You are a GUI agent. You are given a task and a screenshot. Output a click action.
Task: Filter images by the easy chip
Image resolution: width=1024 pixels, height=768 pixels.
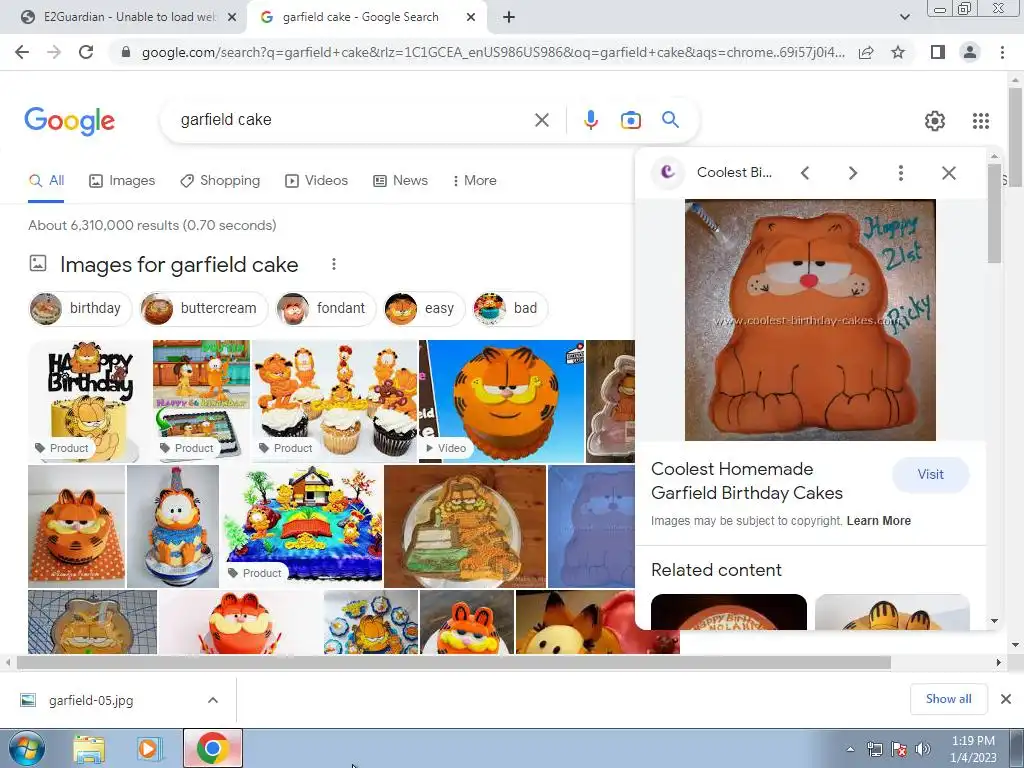coord(423,308)
